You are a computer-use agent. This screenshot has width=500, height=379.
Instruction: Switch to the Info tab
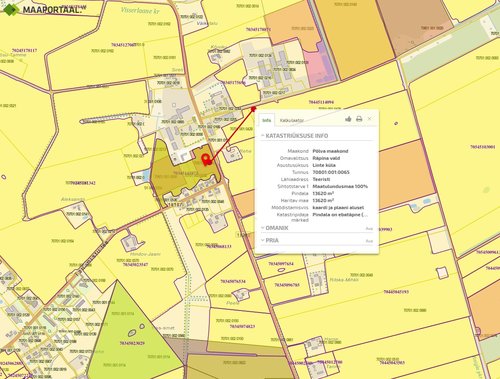pos(267,120)
